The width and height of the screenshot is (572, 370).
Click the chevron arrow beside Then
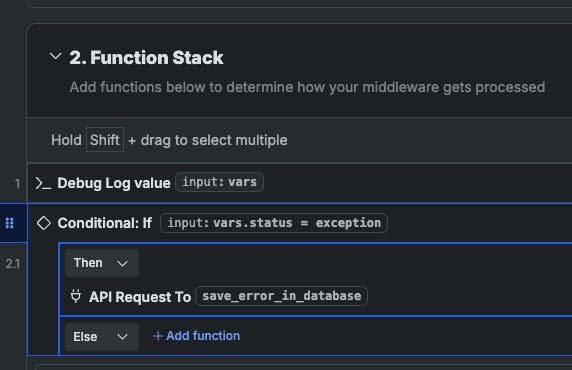(122, 263)
